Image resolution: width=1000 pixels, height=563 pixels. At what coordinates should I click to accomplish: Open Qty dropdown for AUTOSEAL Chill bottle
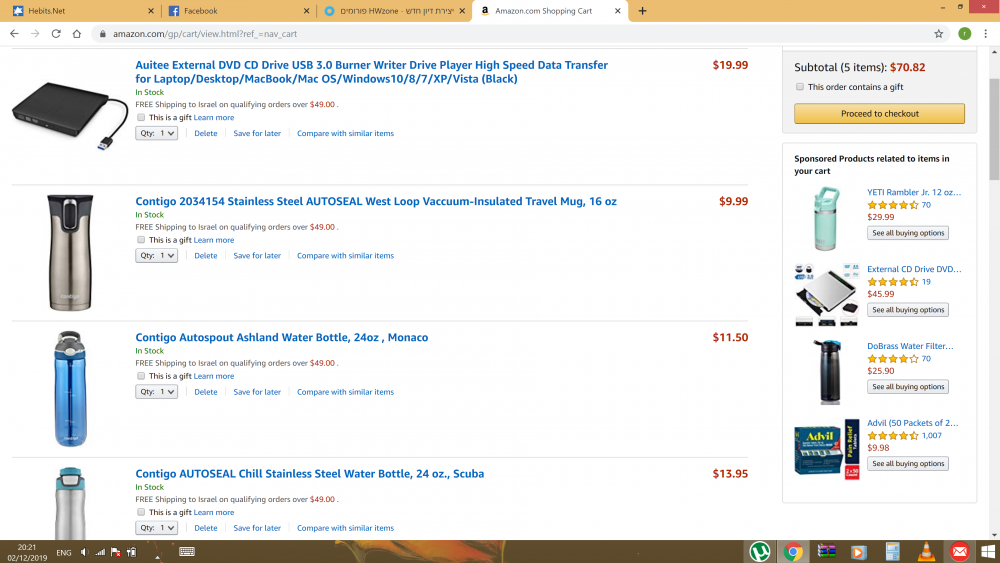click(156, 528)
